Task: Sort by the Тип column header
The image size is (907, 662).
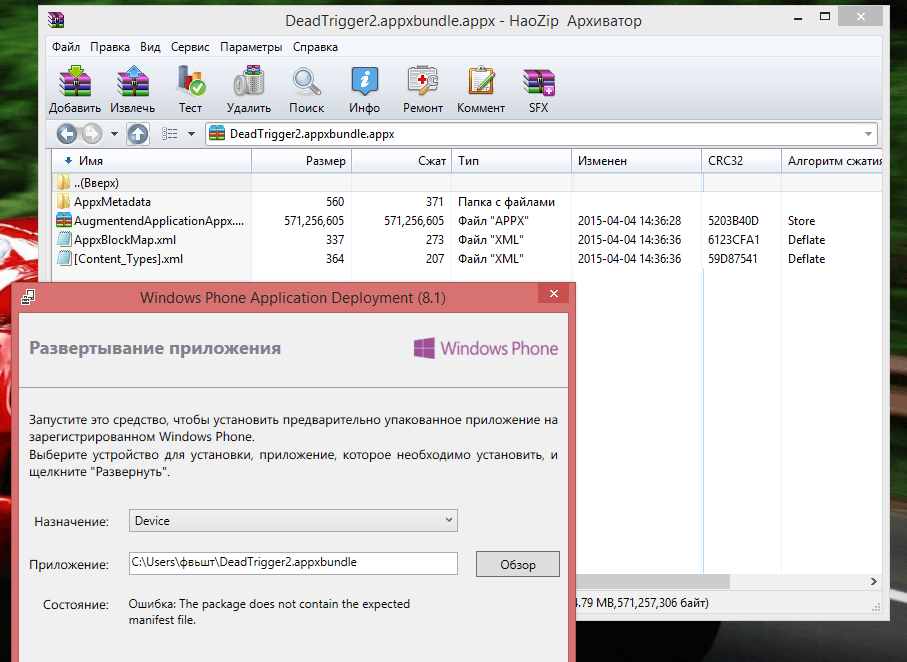Action: tap(512, 161)
